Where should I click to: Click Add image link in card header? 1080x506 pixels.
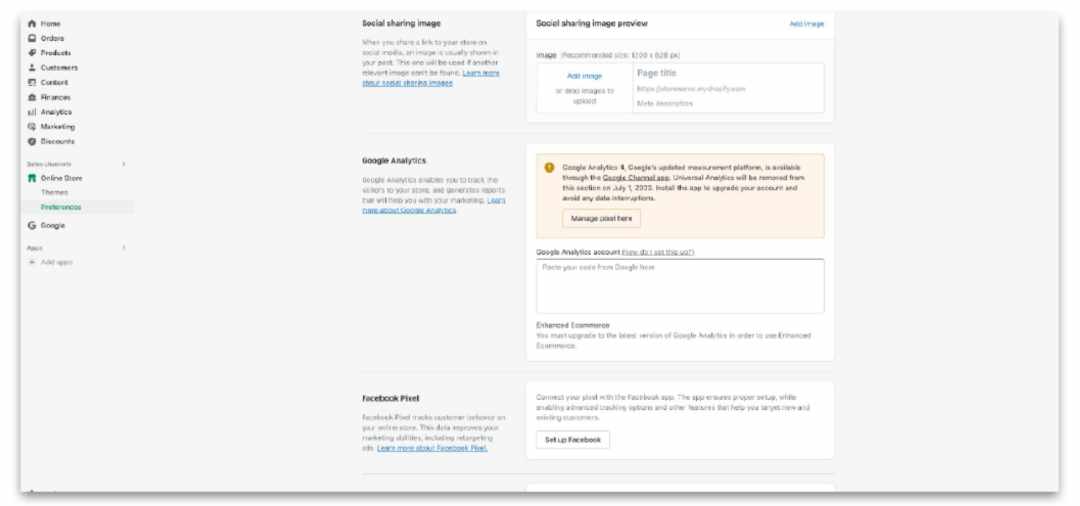(x=807, y=23)
